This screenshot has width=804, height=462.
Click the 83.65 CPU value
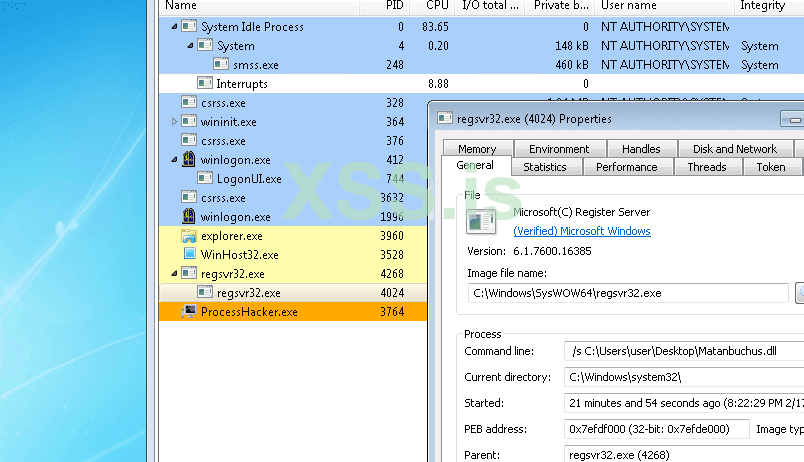click(x=435, y=27)
